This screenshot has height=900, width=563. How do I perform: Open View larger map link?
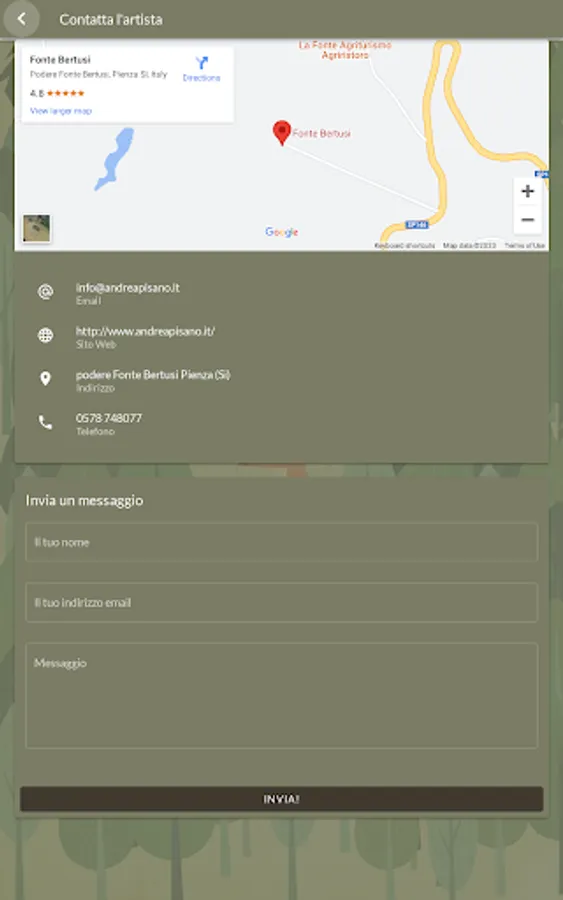pyautogui.click(x=60, y=111)
